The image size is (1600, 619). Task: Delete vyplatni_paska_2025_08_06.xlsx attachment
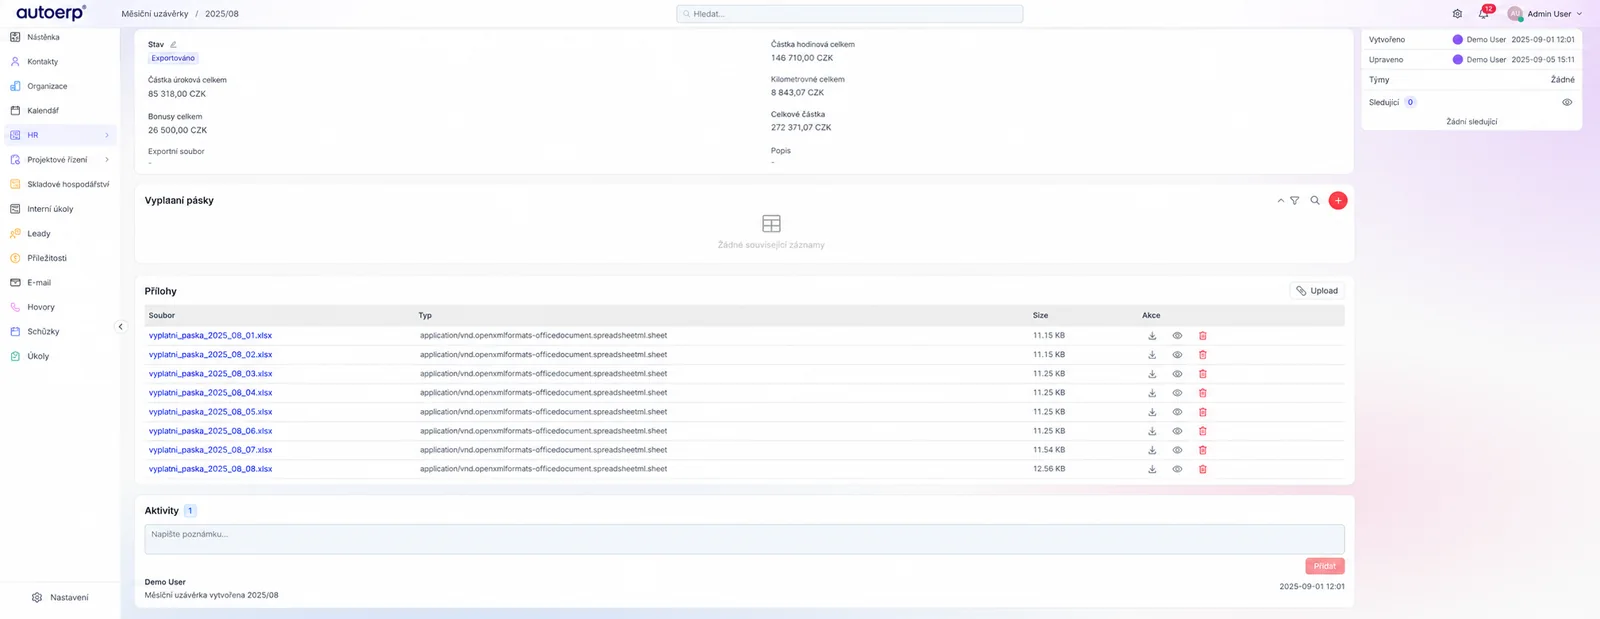click(x=1203, y=431)
